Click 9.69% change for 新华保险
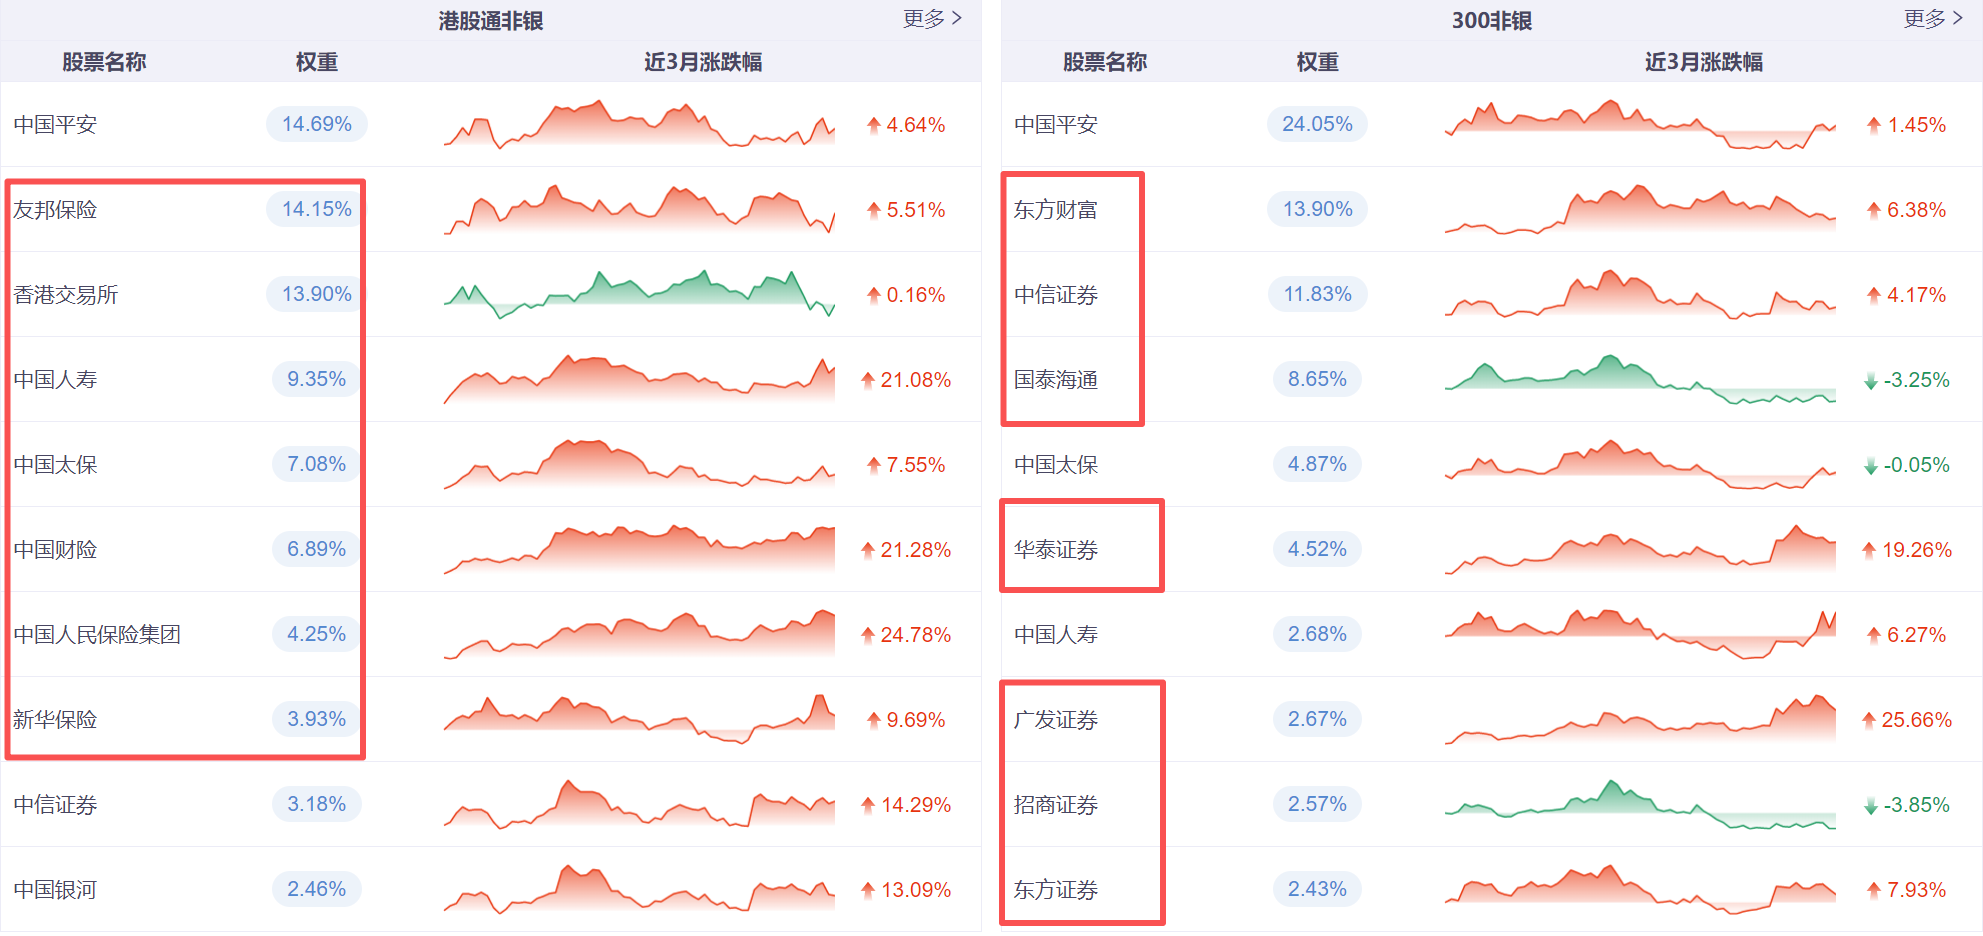 click(916, 720)
